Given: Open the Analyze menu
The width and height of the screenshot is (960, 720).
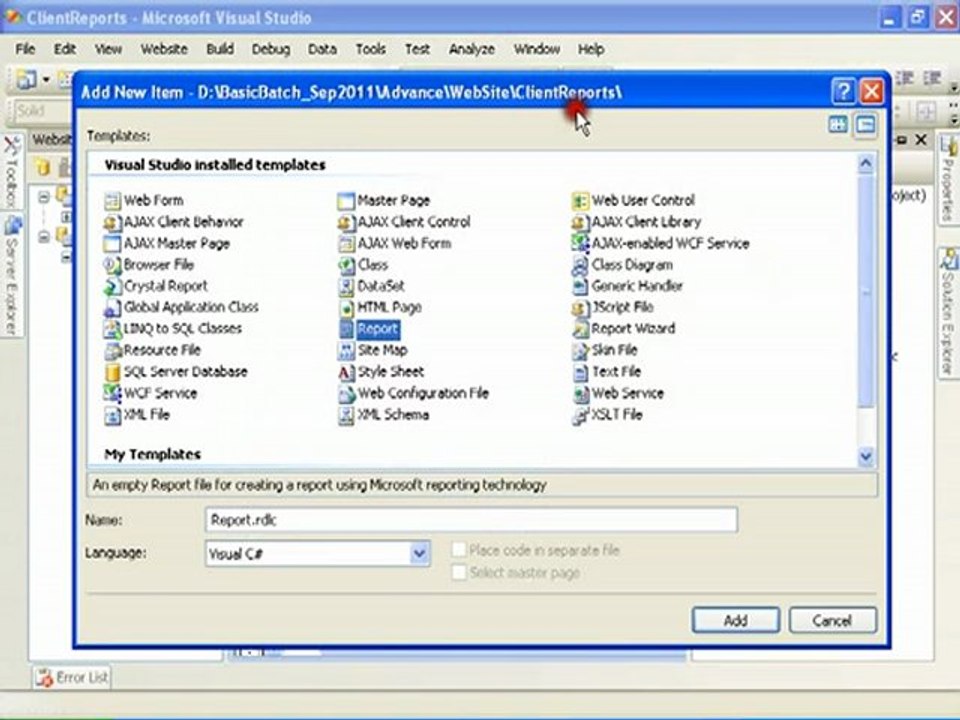Looking at the screenshot, I should pos(471,49).
